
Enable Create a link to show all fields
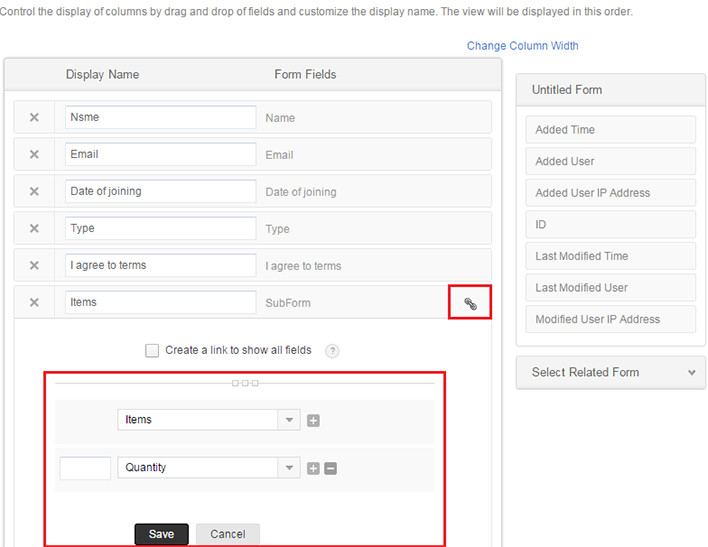point(152,351)
